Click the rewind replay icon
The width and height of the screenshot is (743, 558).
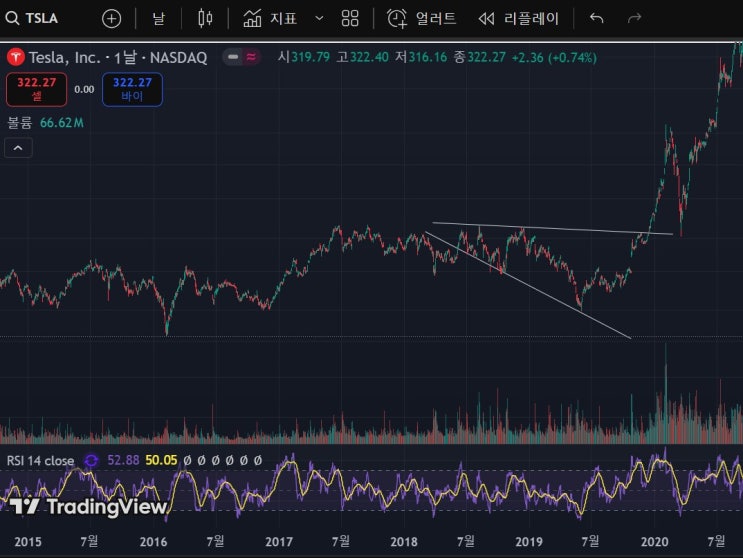point(486,19)
